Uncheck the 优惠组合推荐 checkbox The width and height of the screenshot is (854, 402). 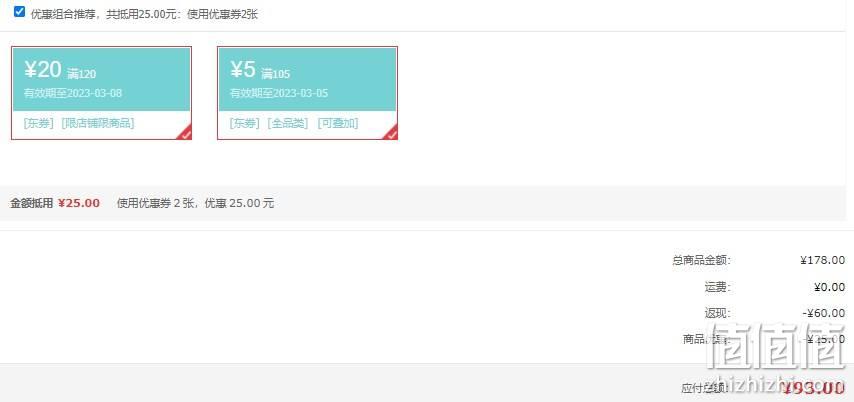20,11
